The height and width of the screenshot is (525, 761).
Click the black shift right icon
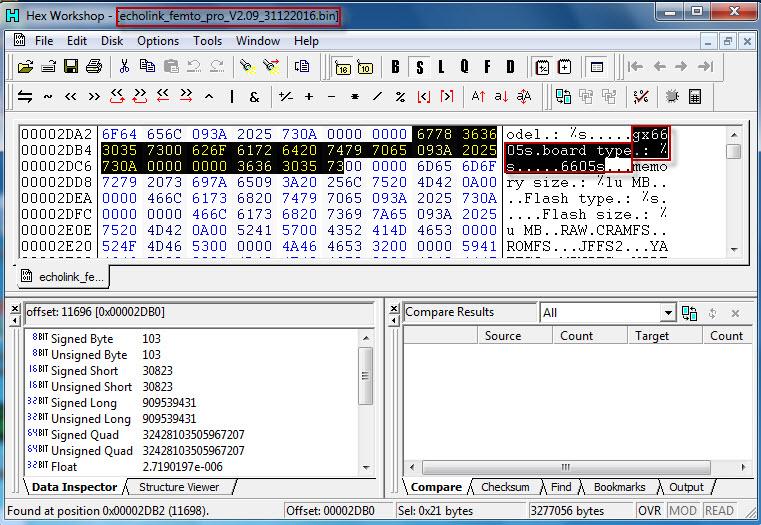tap(94, 97)
